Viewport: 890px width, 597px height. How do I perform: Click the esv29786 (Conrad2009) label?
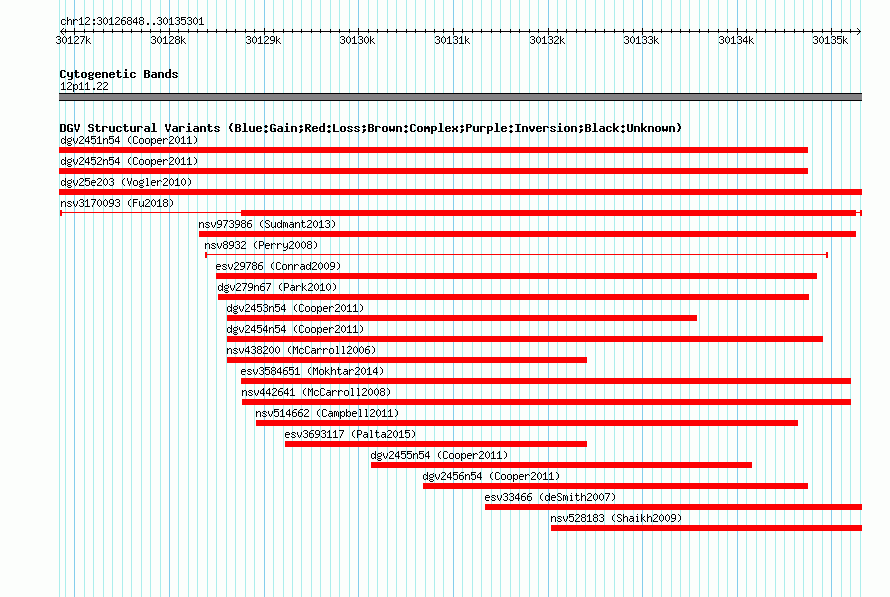tap(278, 266)
